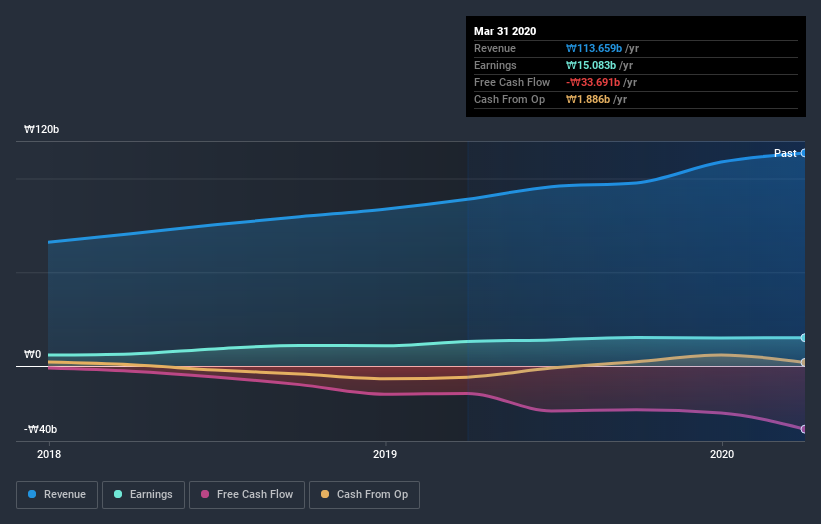Click the Past label on chart
Screen dimensions: 821x524
point(785,153)
